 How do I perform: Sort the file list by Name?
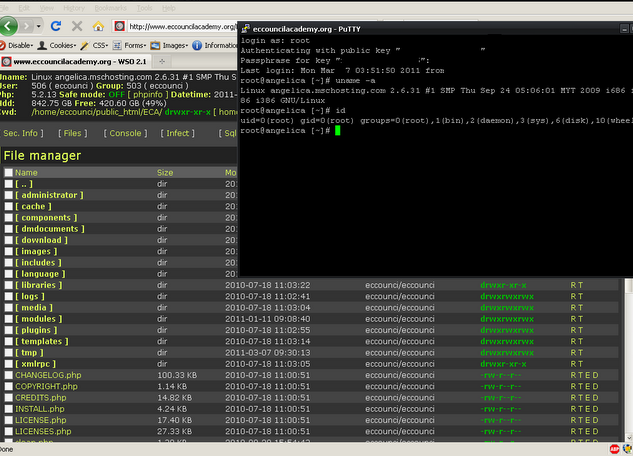[26, 173]
